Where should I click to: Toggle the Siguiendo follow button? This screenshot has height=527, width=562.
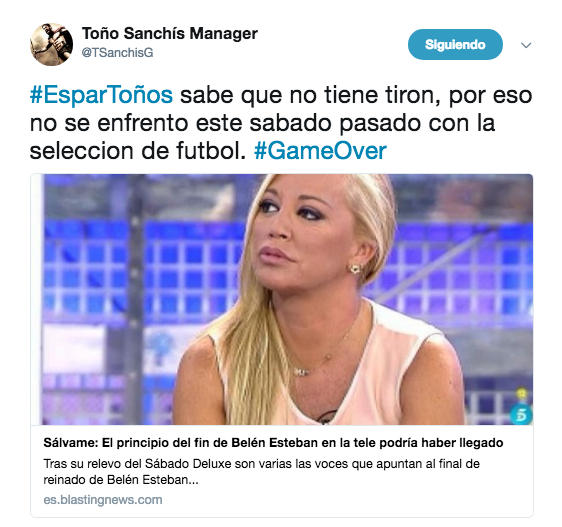tap(455, 44)
